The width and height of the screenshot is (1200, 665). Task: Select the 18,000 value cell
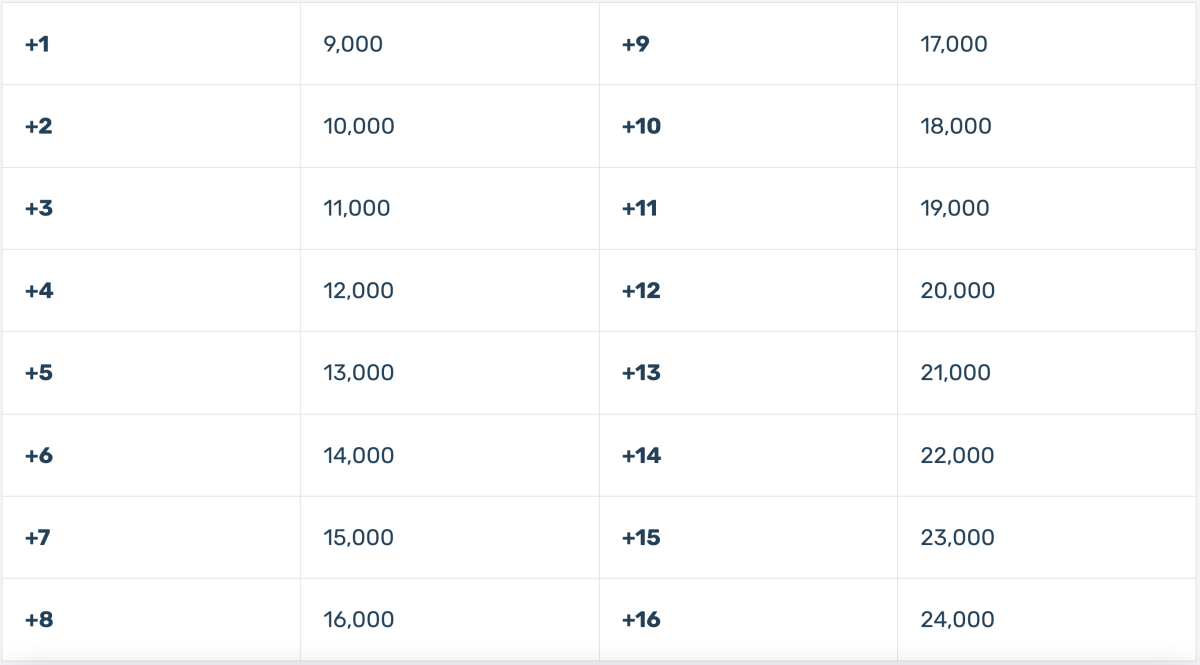tap(1047, 126)
